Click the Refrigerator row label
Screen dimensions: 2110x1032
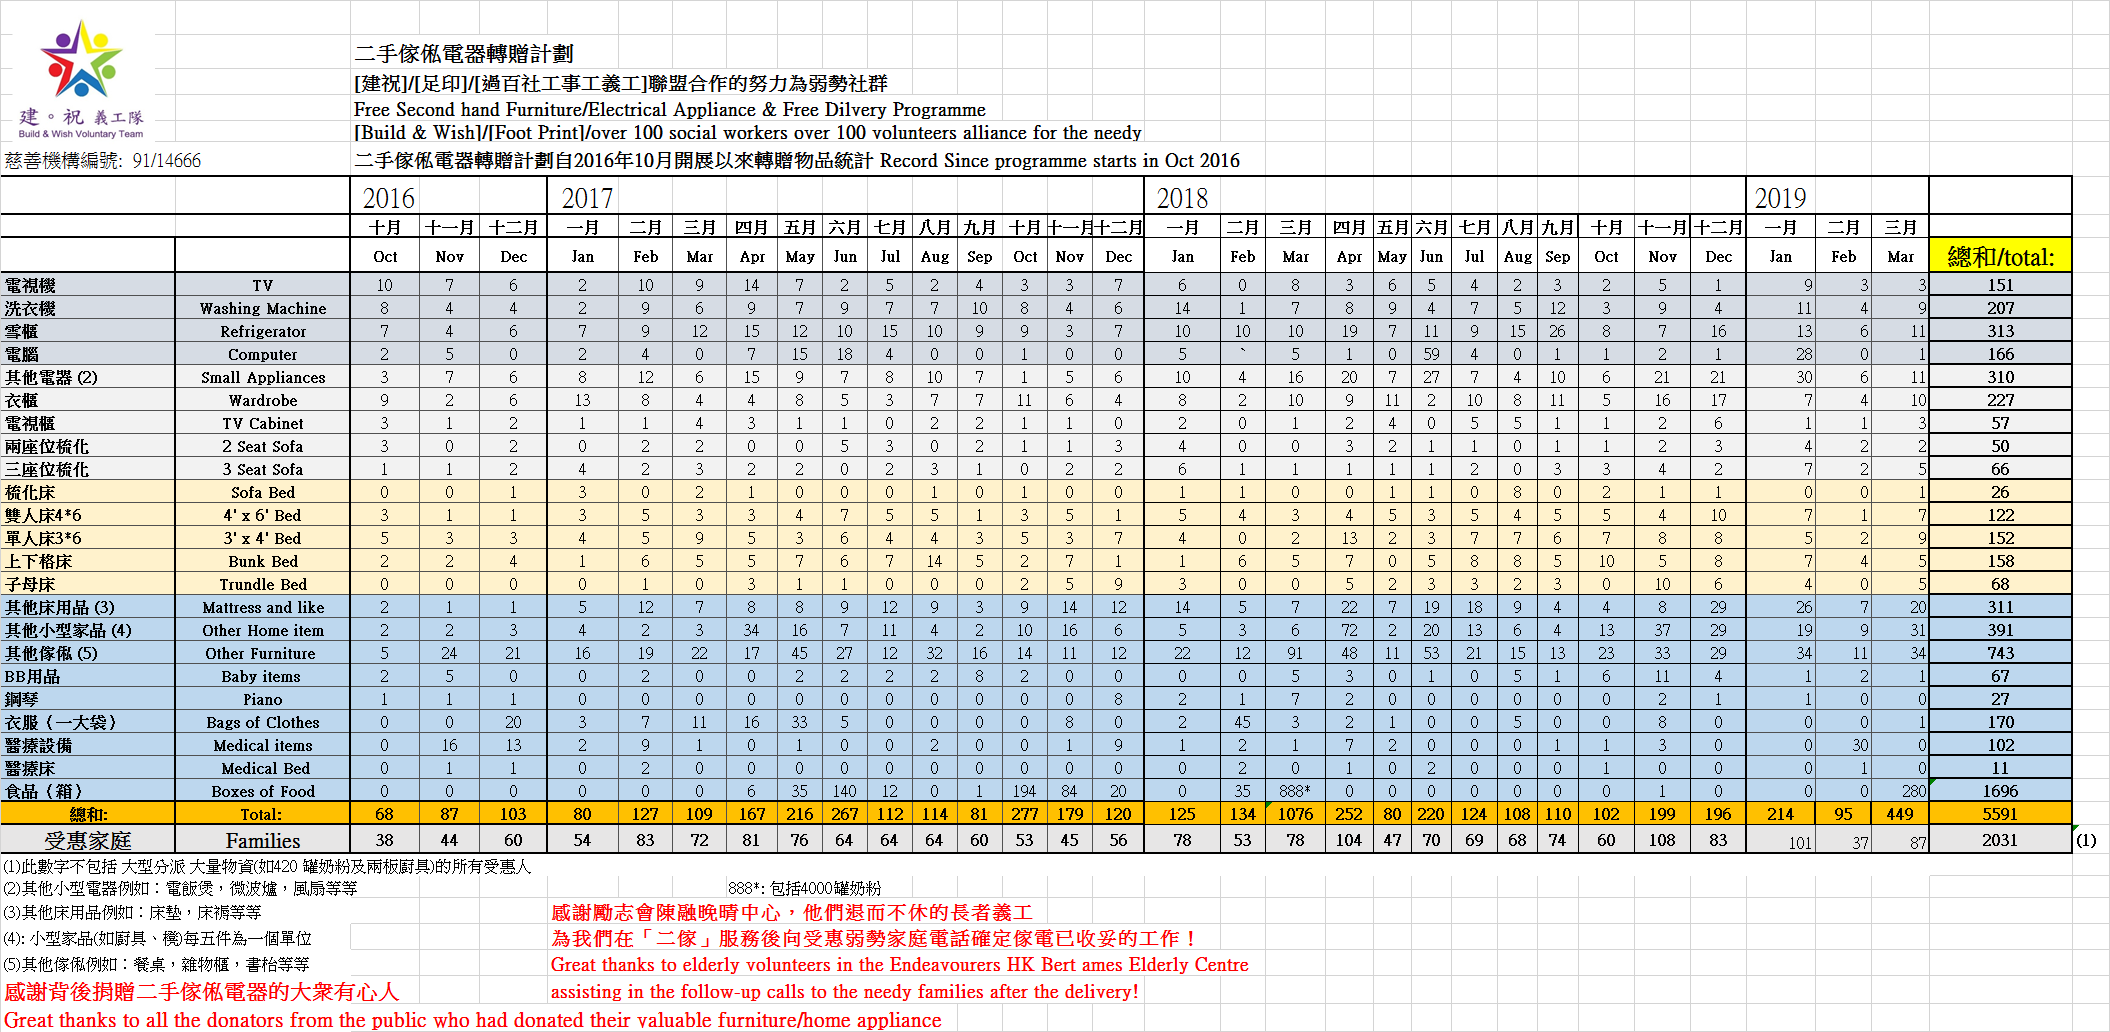pyautogui.click(x=263, y=331)
